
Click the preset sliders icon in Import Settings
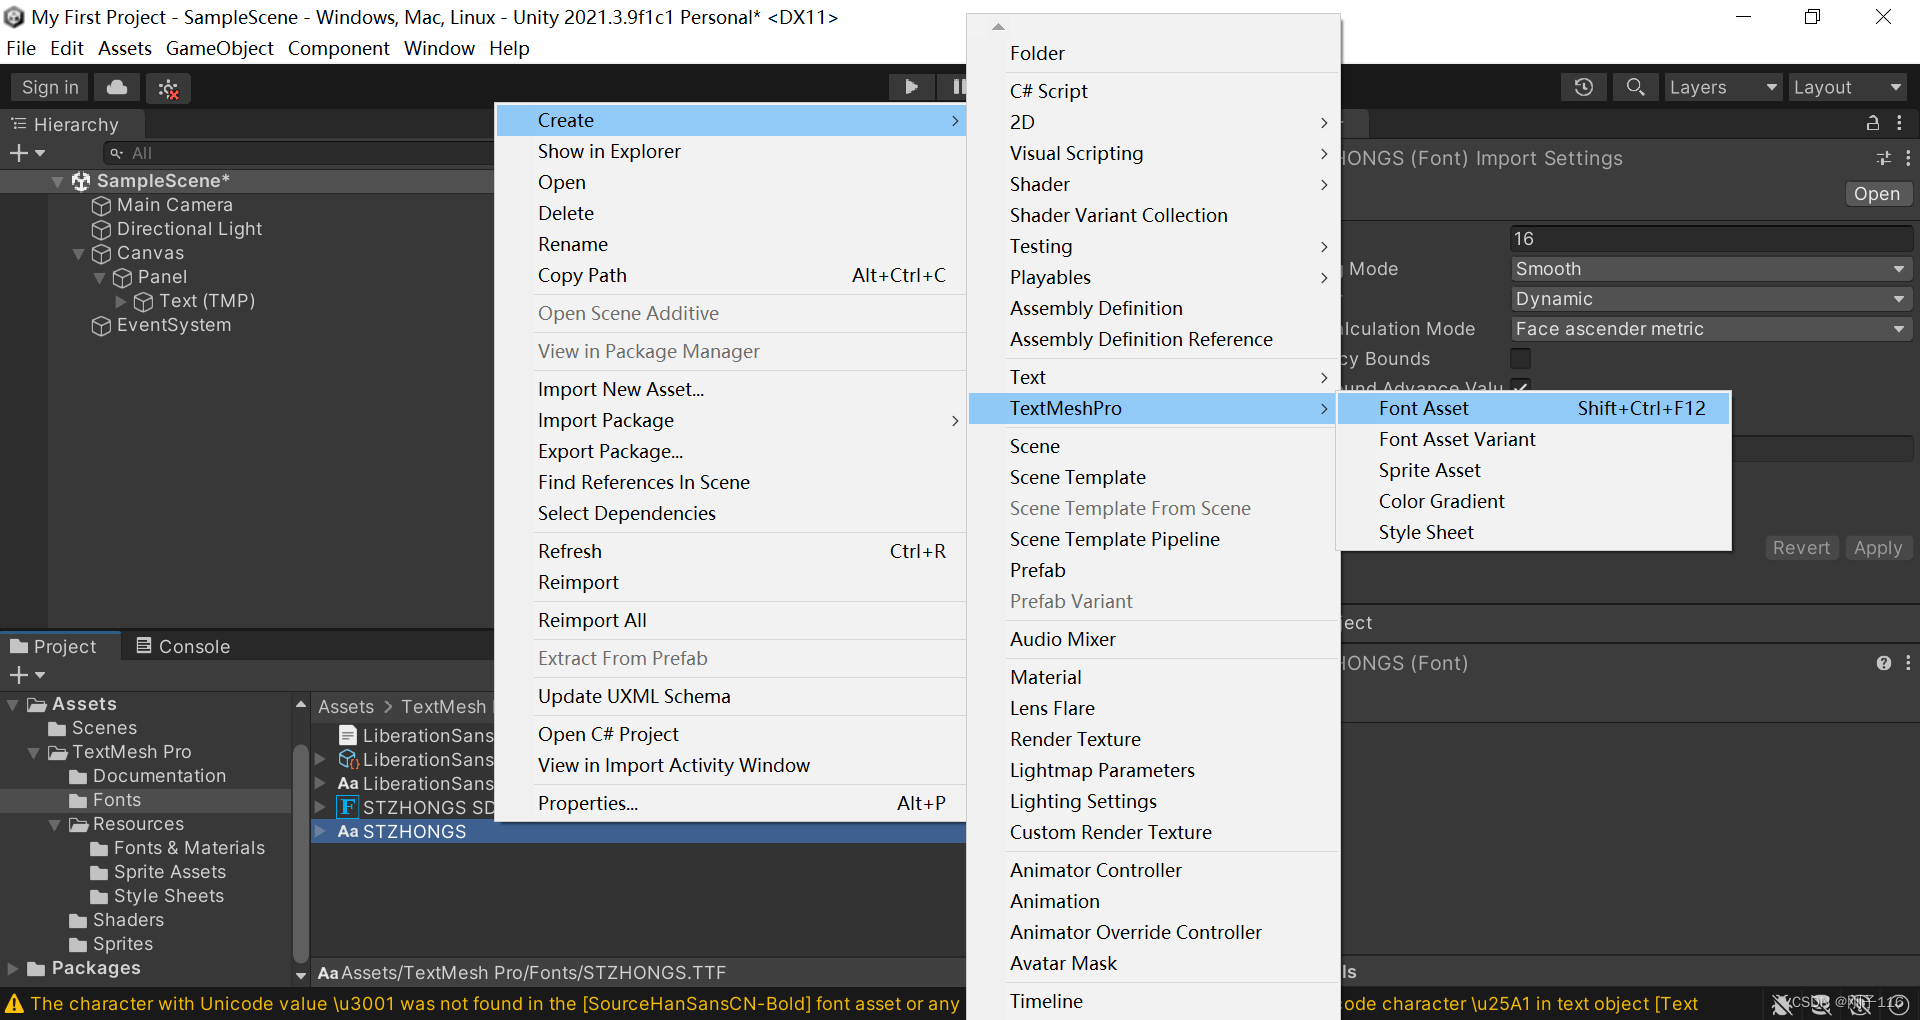click(1884, 158)
